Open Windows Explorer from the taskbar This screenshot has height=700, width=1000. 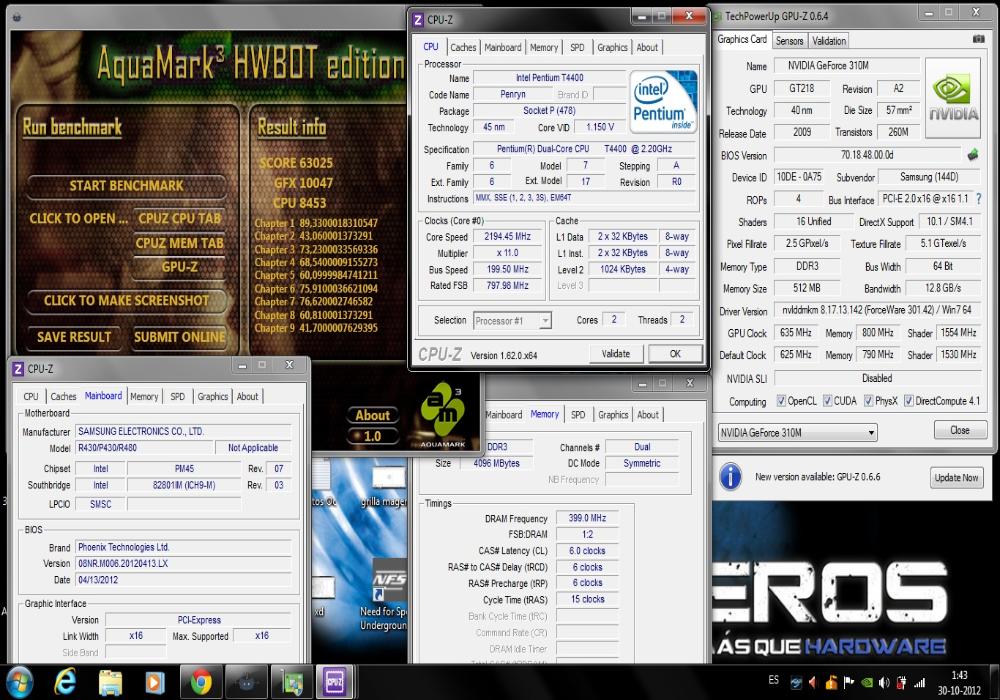click(110, 683)
